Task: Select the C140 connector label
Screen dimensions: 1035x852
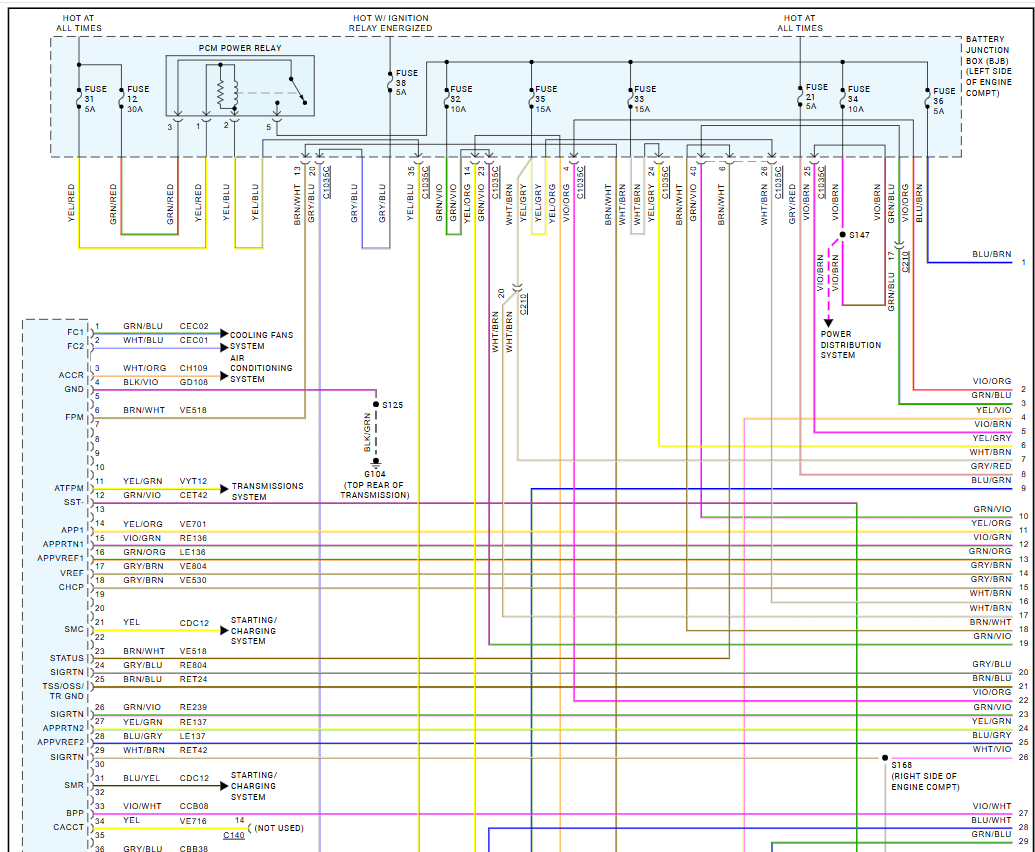Action: click(x=234, y=835)
